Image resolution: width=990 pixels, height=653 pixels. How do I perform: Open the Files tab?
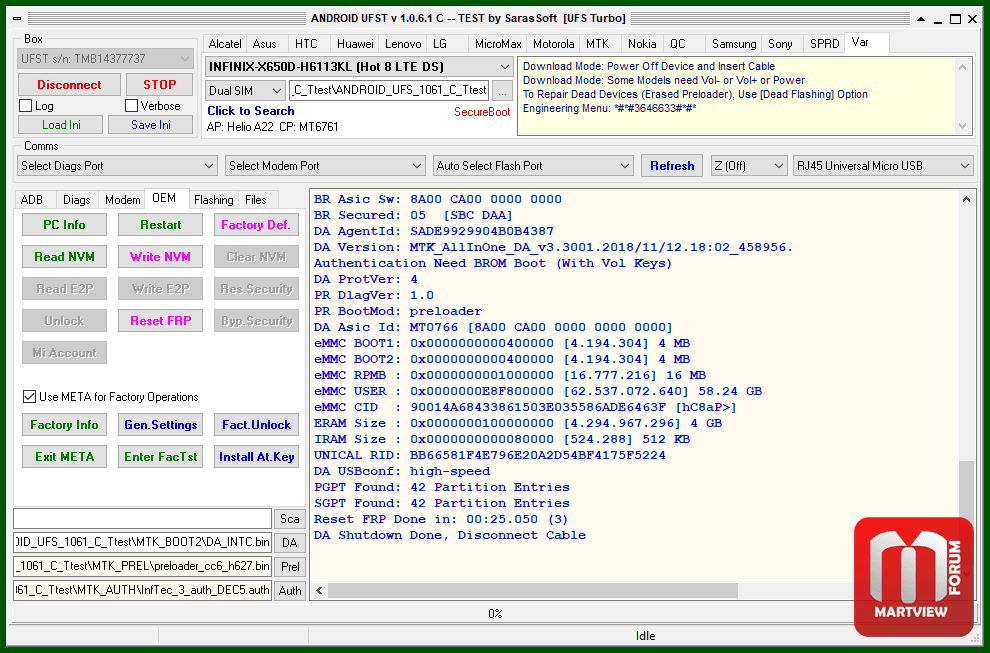point(256,200)
